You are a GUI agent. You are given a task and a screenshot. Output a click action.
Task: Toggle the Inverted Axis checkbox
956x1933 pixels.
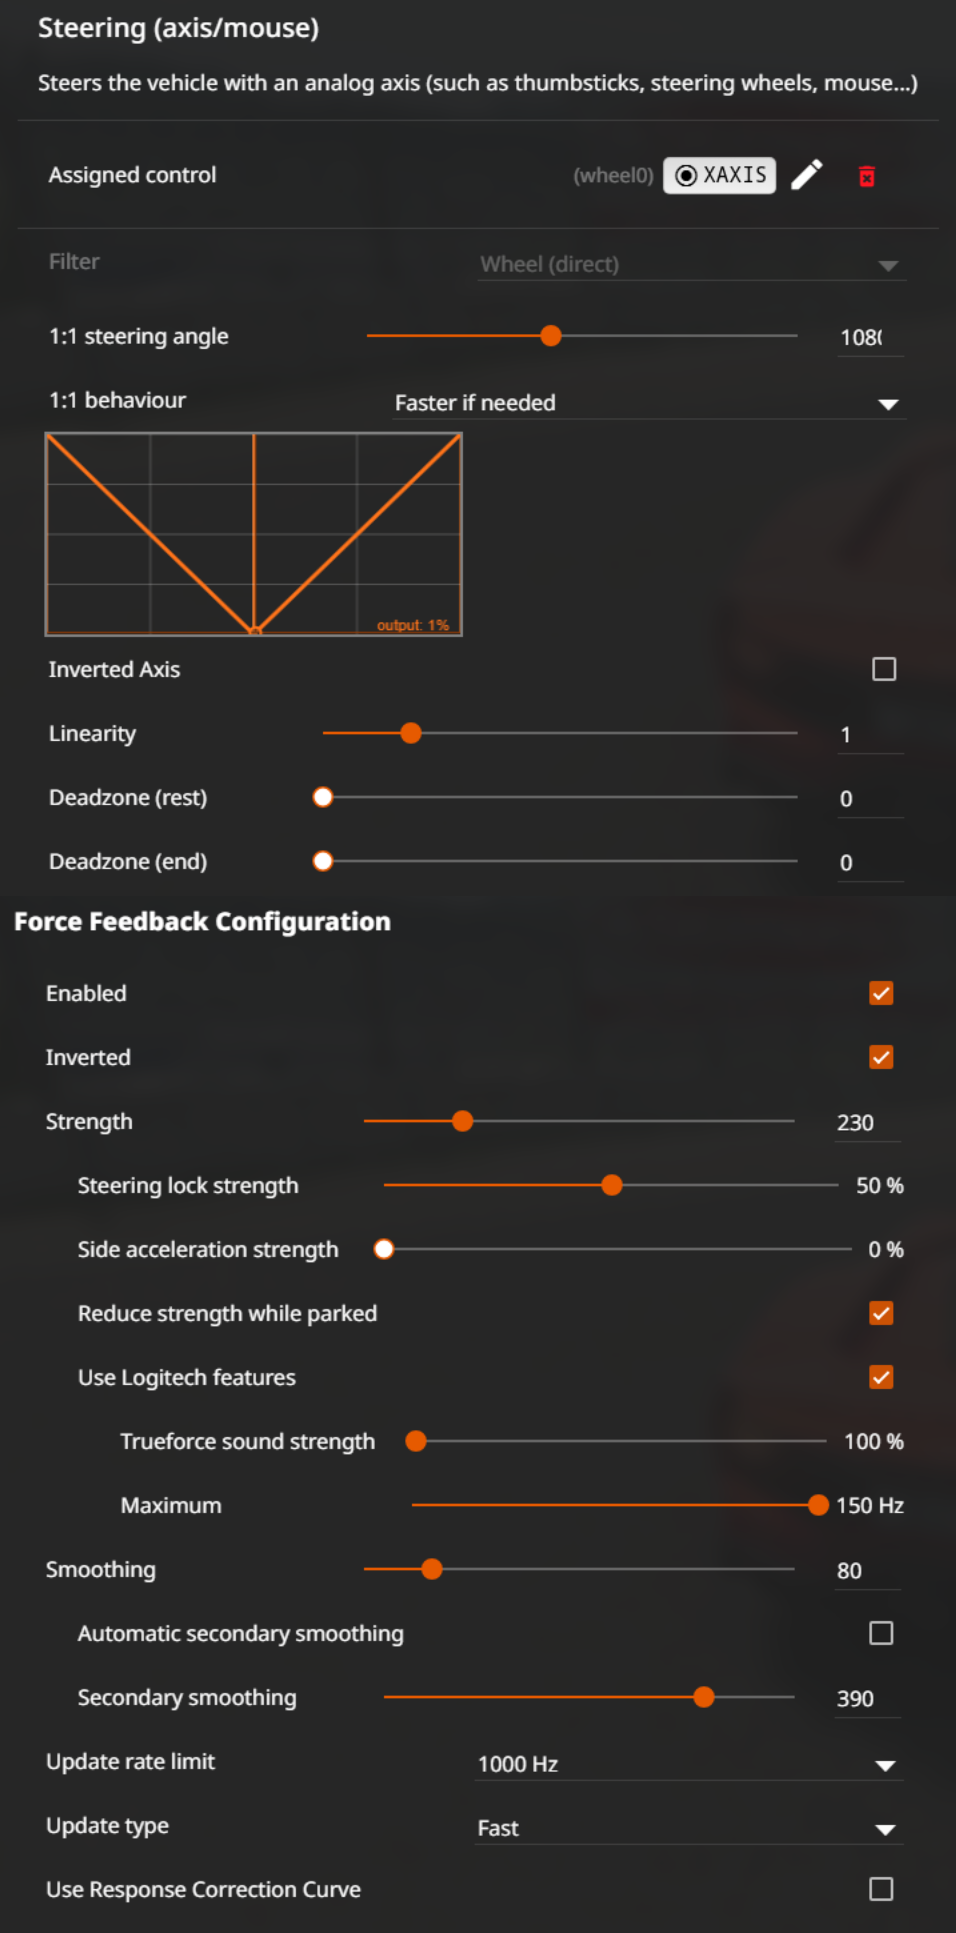click(884, 669)
